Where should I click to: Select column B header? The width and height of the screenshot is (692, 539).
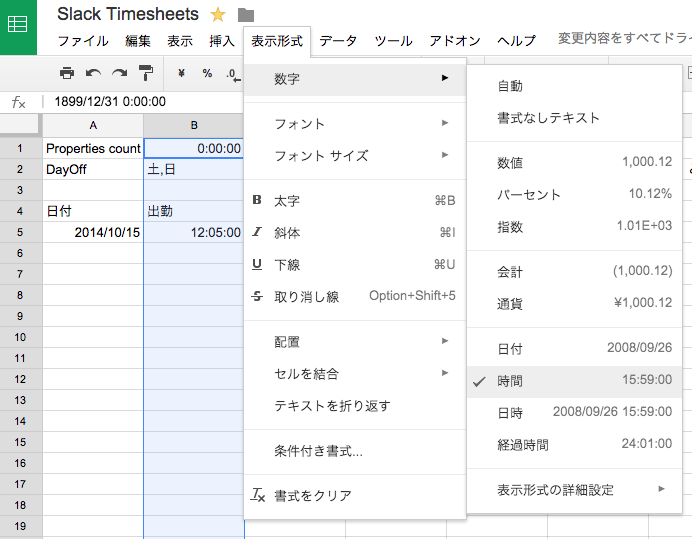tap(194, 125)
